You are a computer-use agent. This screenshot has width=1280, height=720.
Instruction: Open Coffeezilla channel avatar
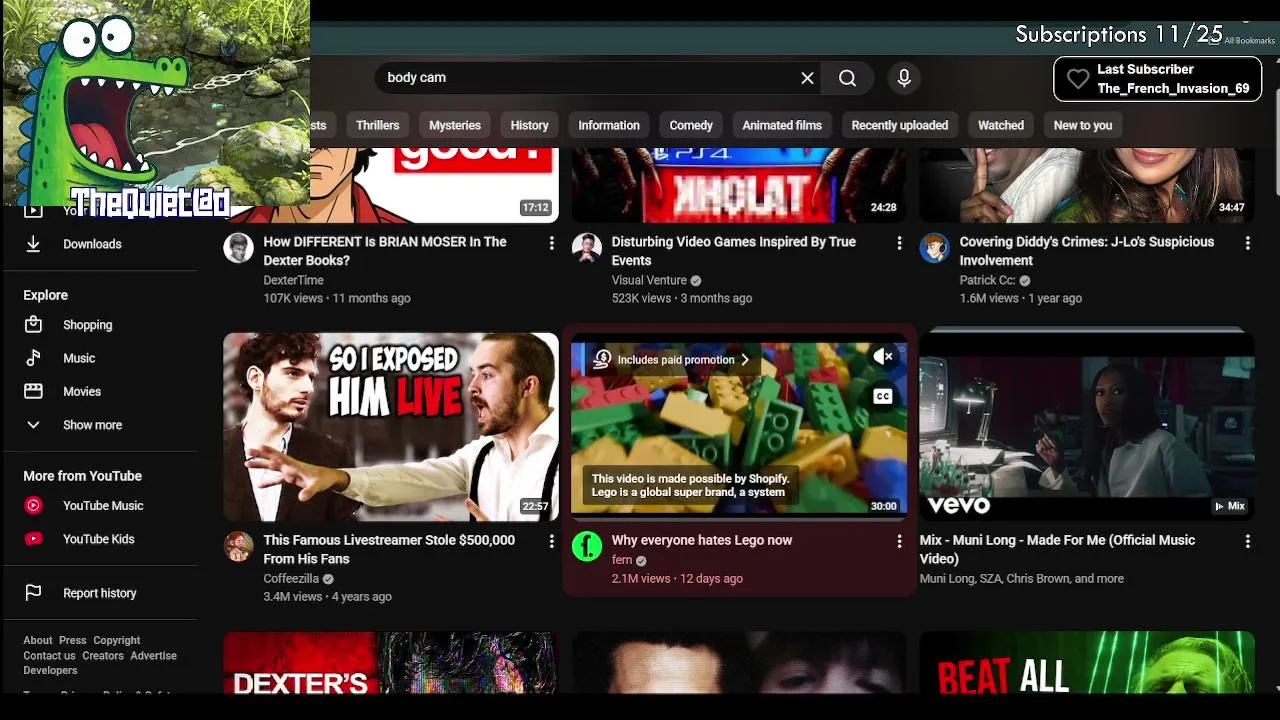[x=238, y=546]
